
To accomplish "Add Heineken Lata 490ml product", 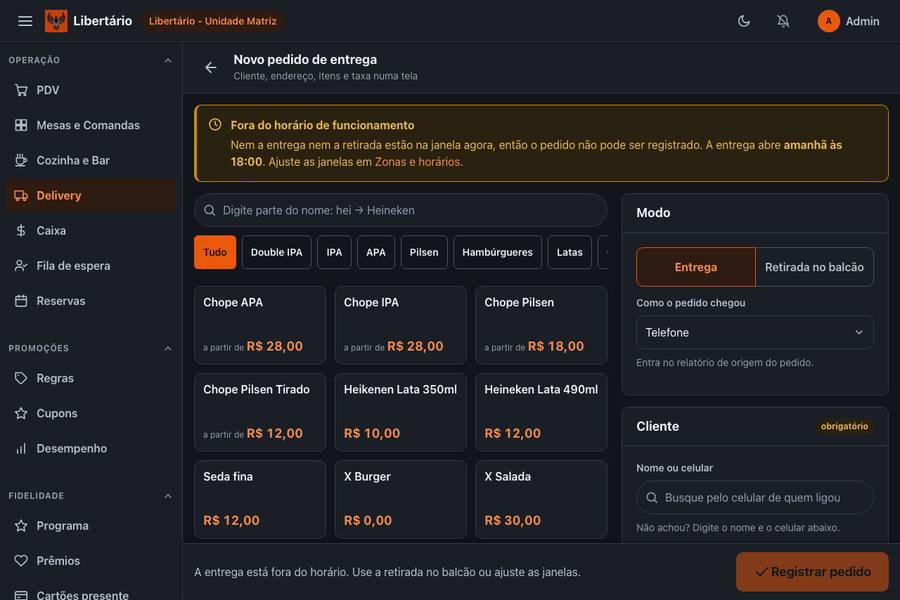I will pyautogui.click(x=541, y=412).
